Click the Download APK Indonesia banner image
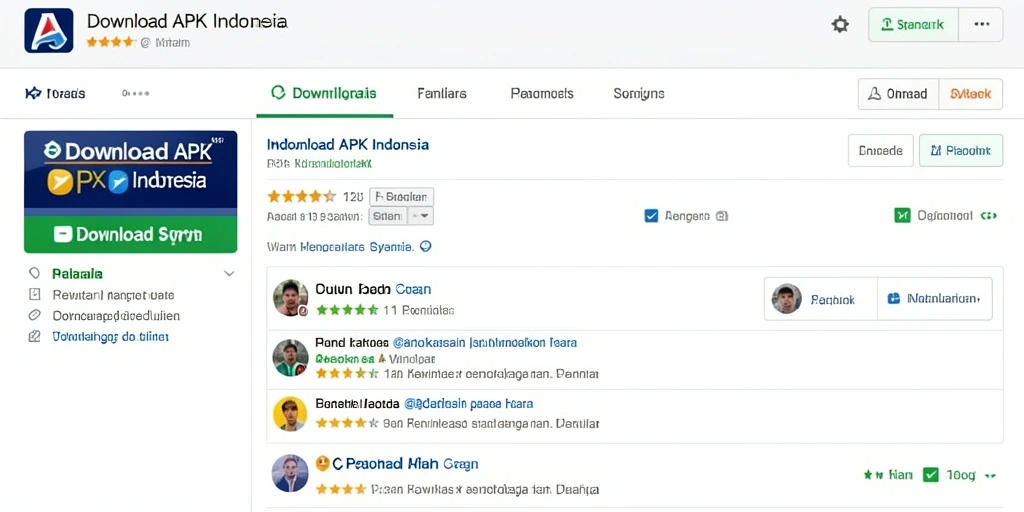 (x=131, y=173)
